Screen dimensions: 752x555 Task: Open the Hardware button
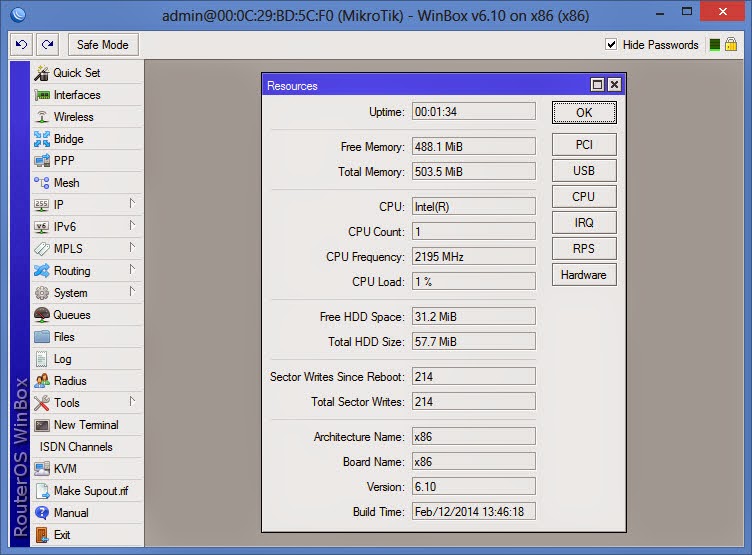tap(584, 275)
